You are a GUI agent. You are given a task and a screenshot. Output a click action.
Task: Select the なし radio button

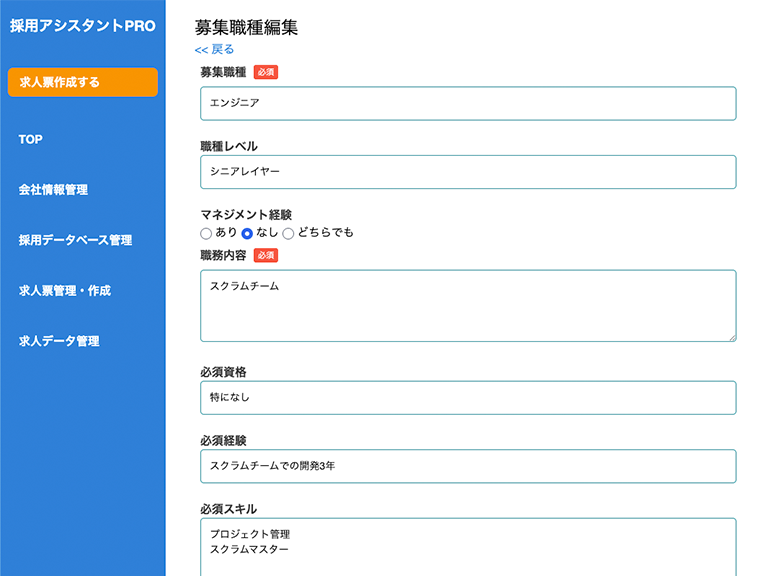tap(247, 234)
